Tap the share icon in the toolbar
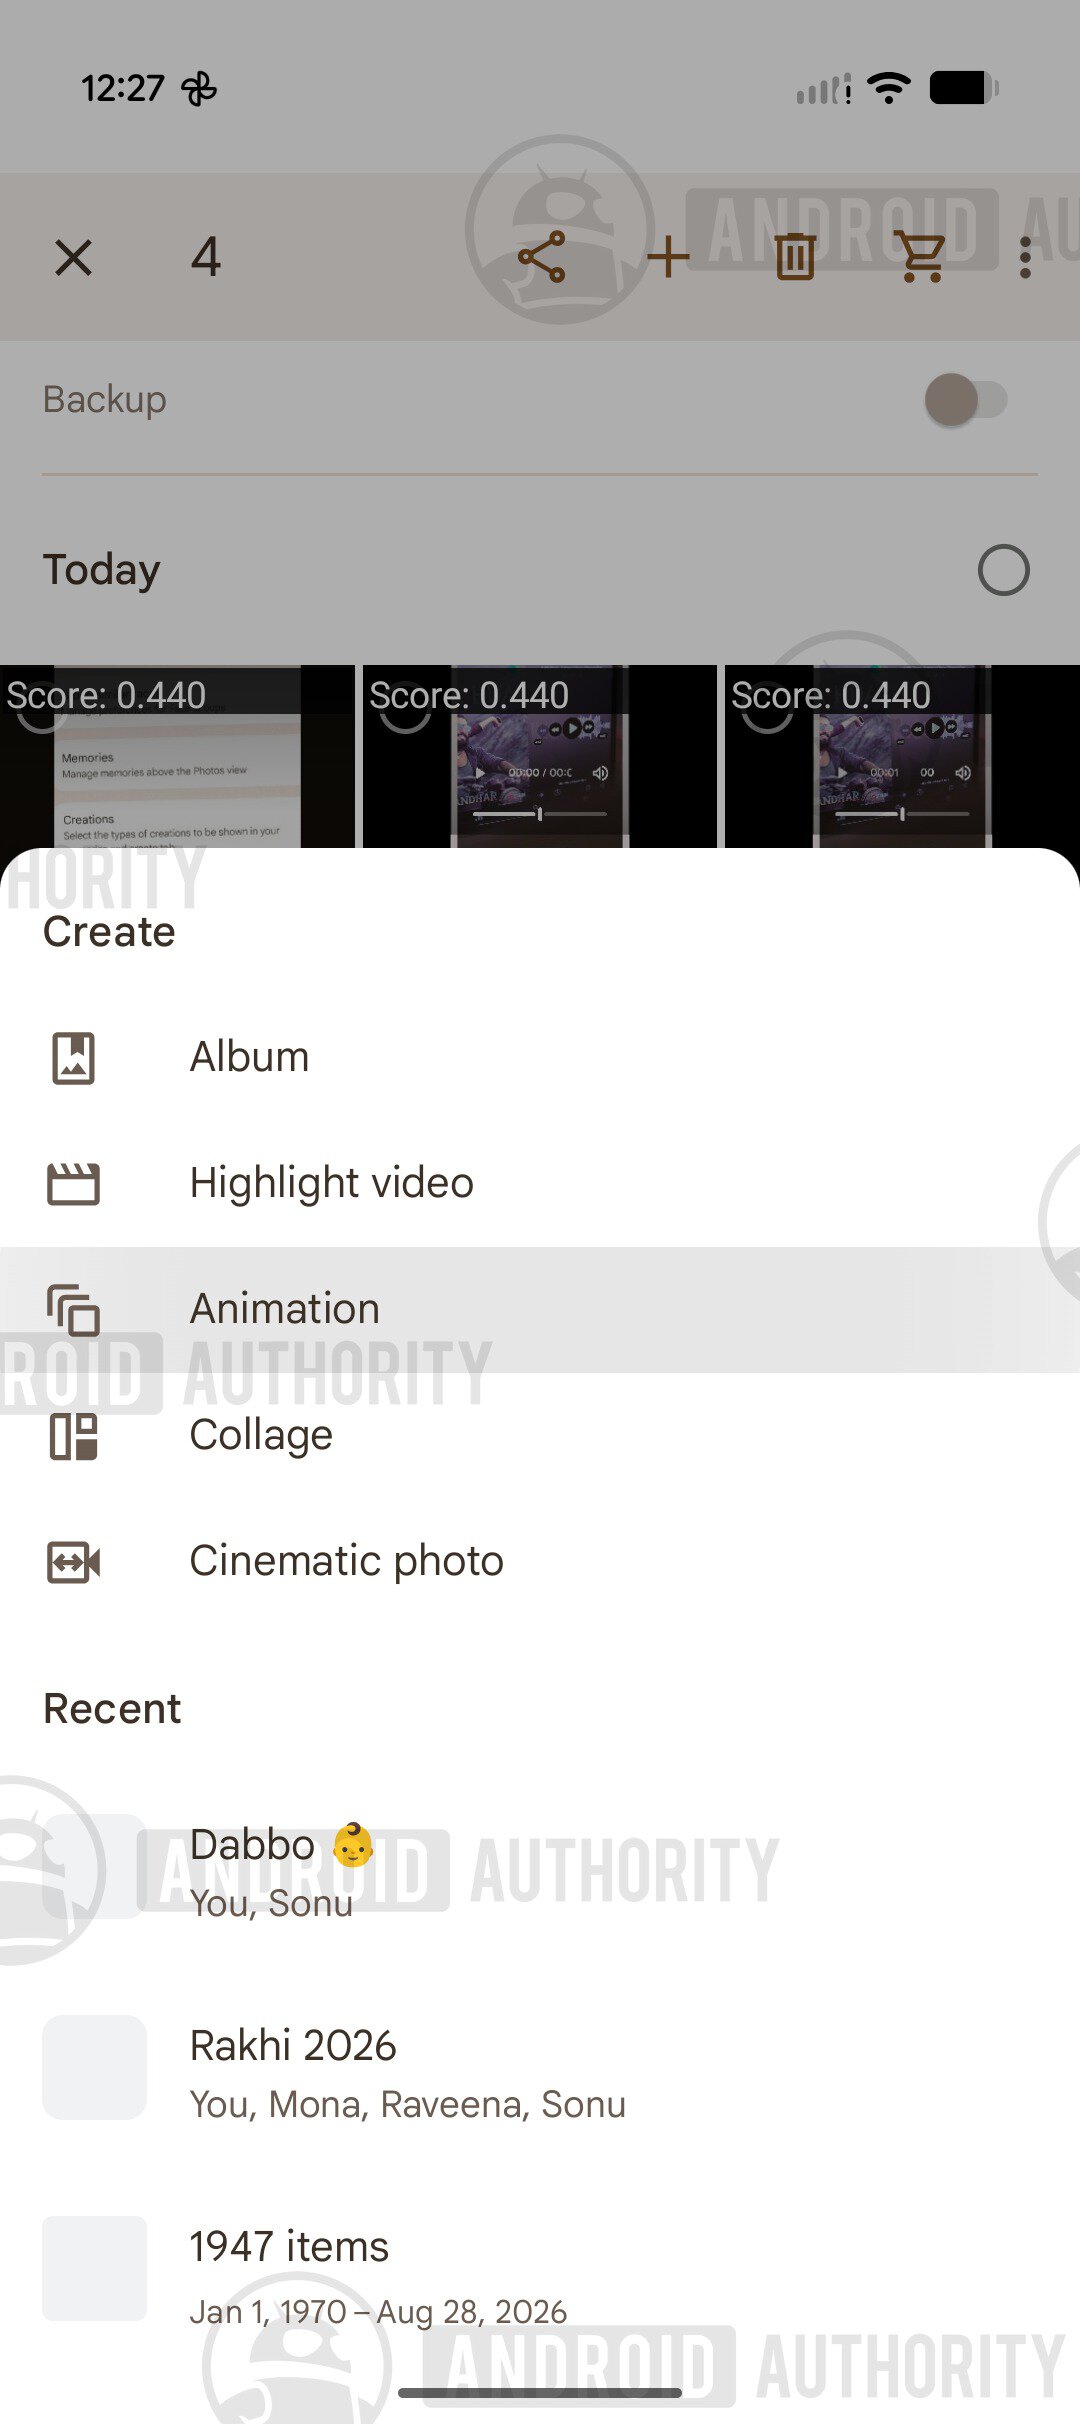The height and width of the screenshot is (2424, 1080). (542, 257)
